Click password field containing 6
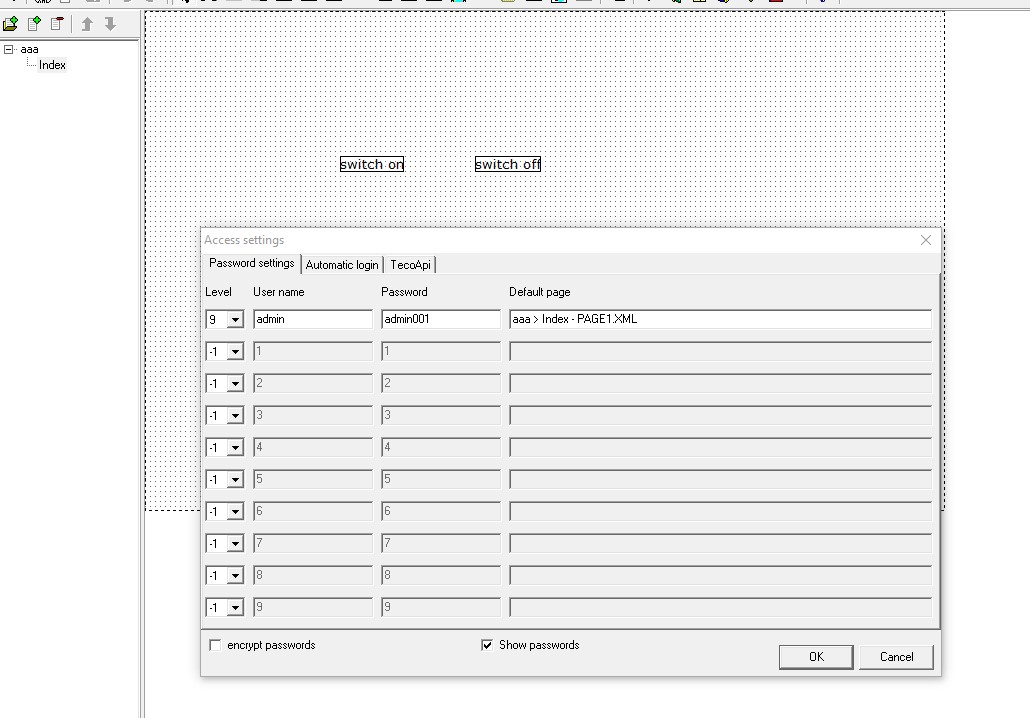1030x718 pixels. coord(441,511)
